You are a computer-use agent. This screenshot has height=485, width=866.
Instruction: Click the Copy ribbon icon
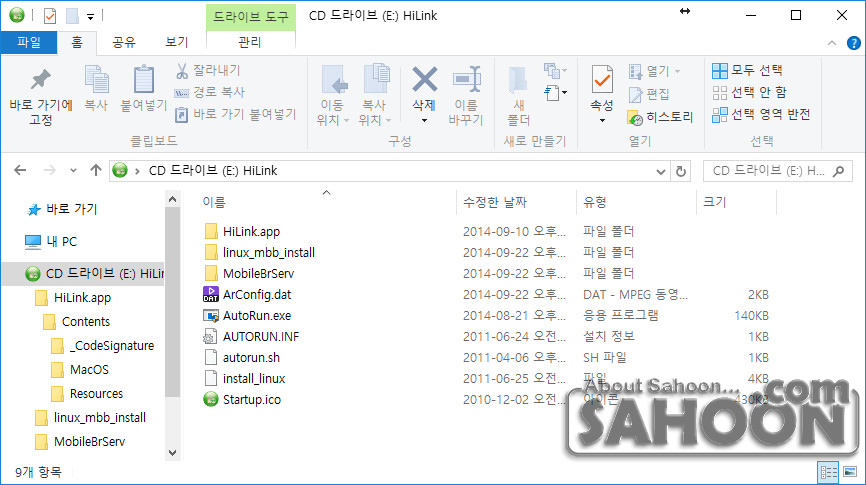tap(96, 79)
